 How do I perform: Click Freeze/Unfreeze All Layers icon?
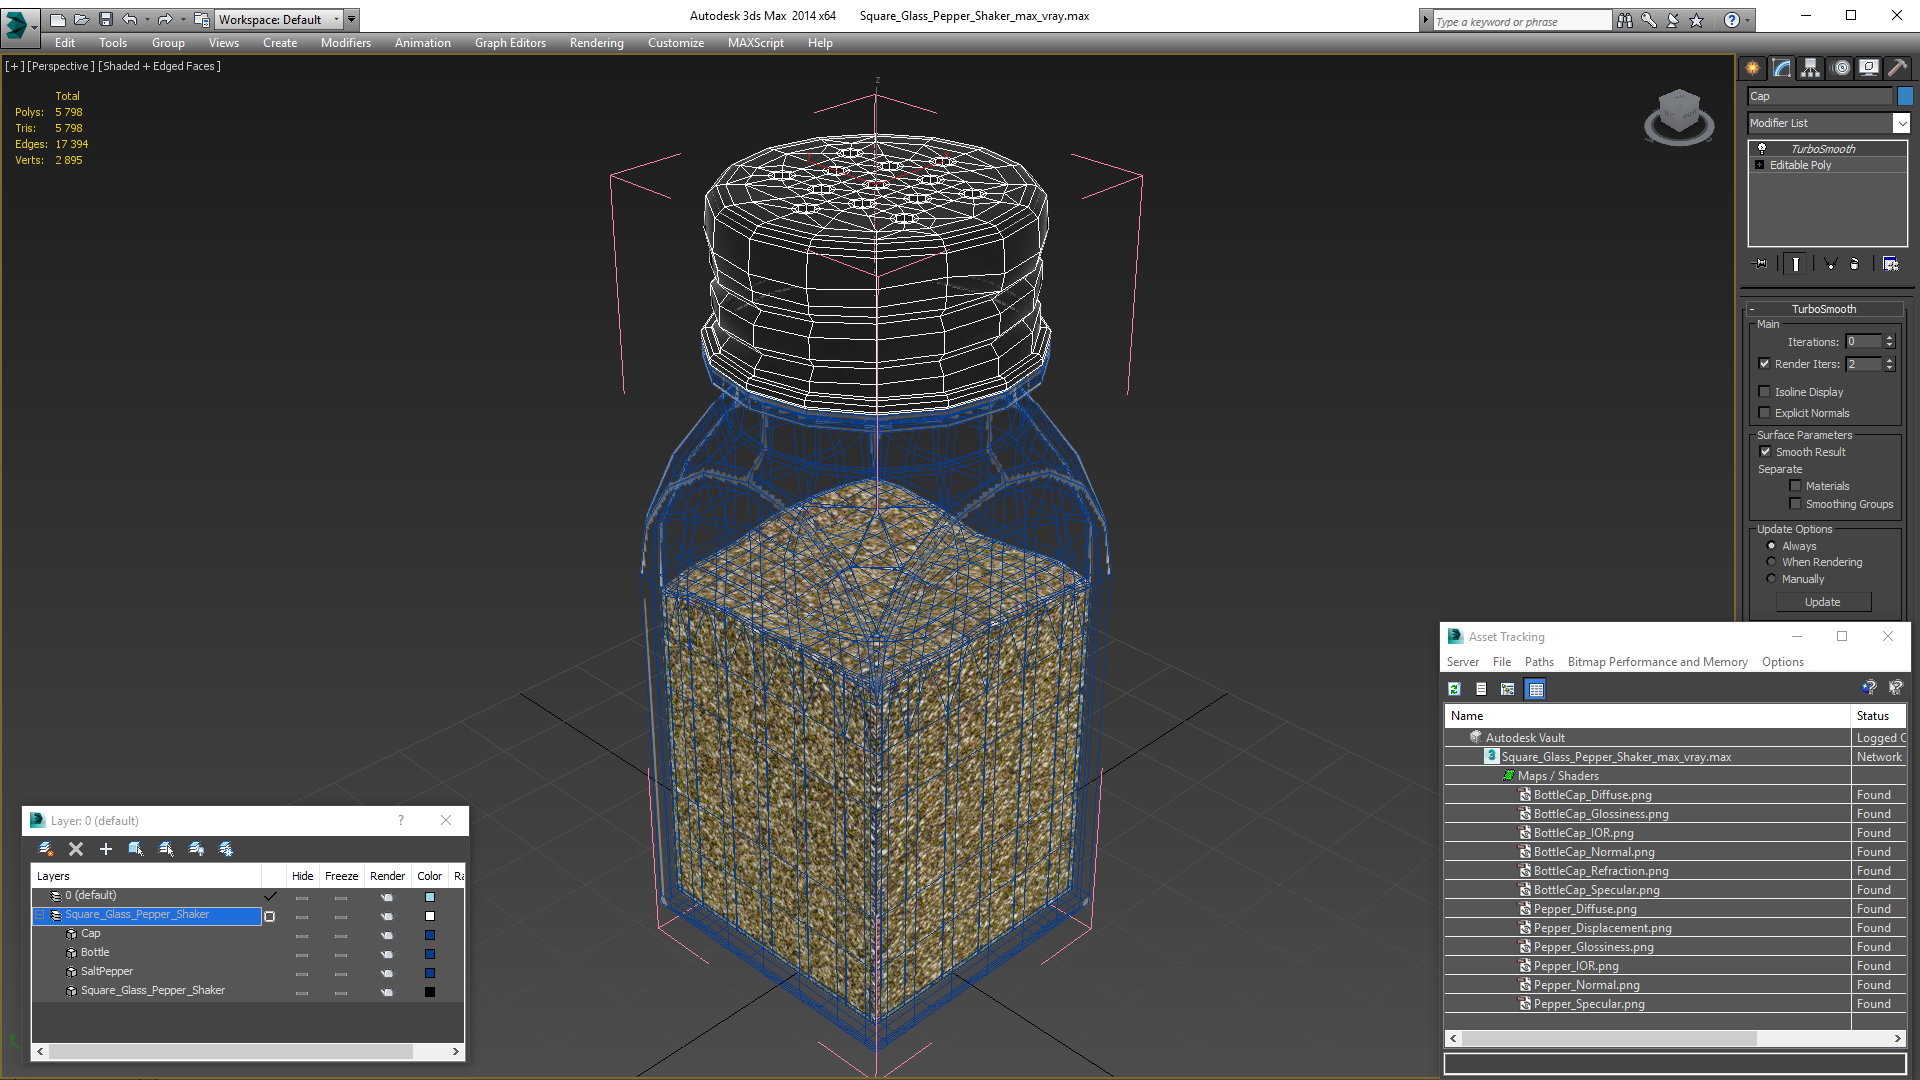[x=226, y=849]
